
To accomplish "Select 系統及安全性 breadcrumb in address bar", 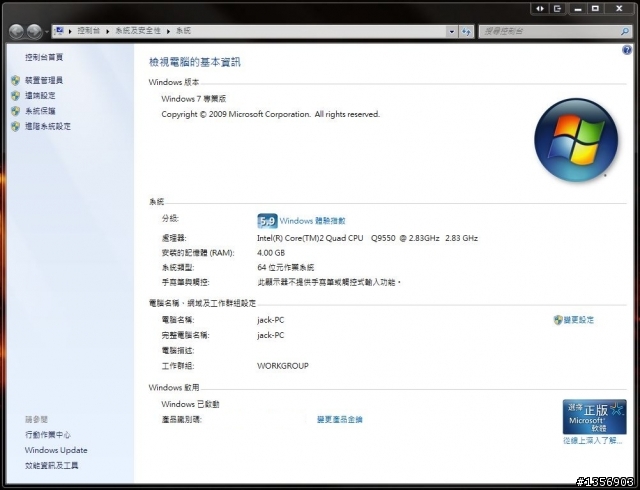I will pos(138,31).
